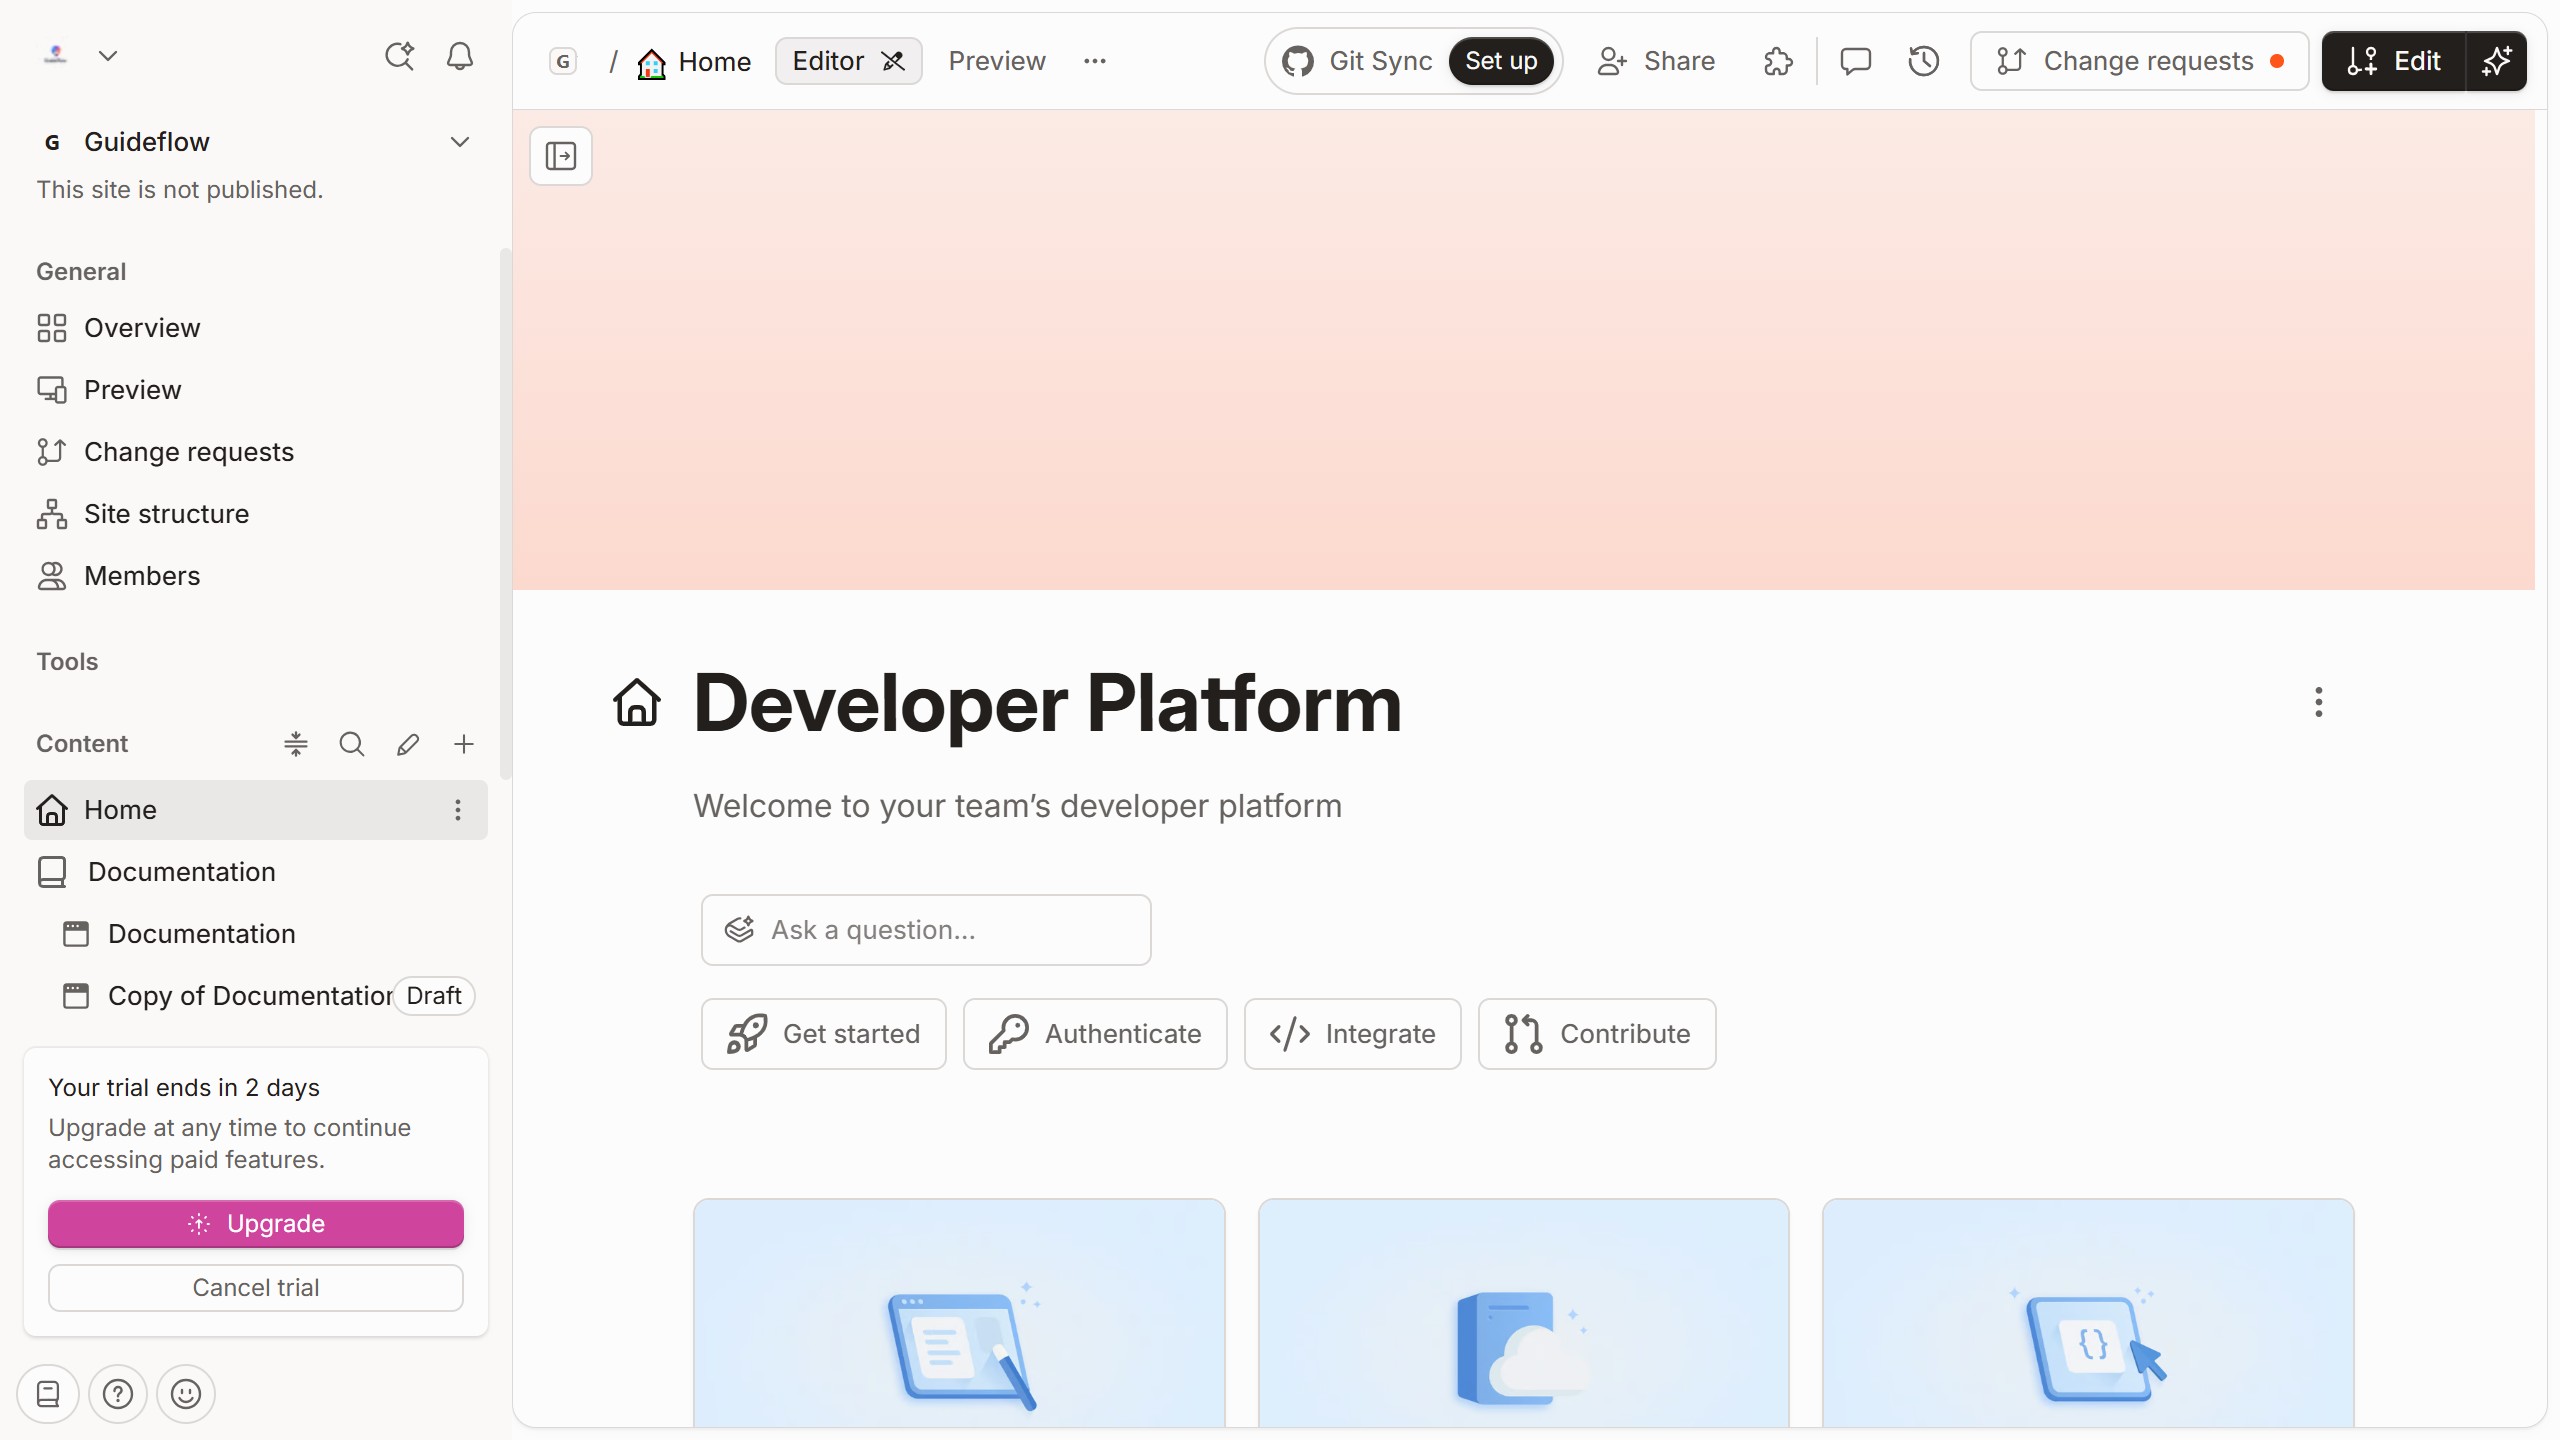
Task: Open the AI search sparkle icon
Action: (400, 56)
